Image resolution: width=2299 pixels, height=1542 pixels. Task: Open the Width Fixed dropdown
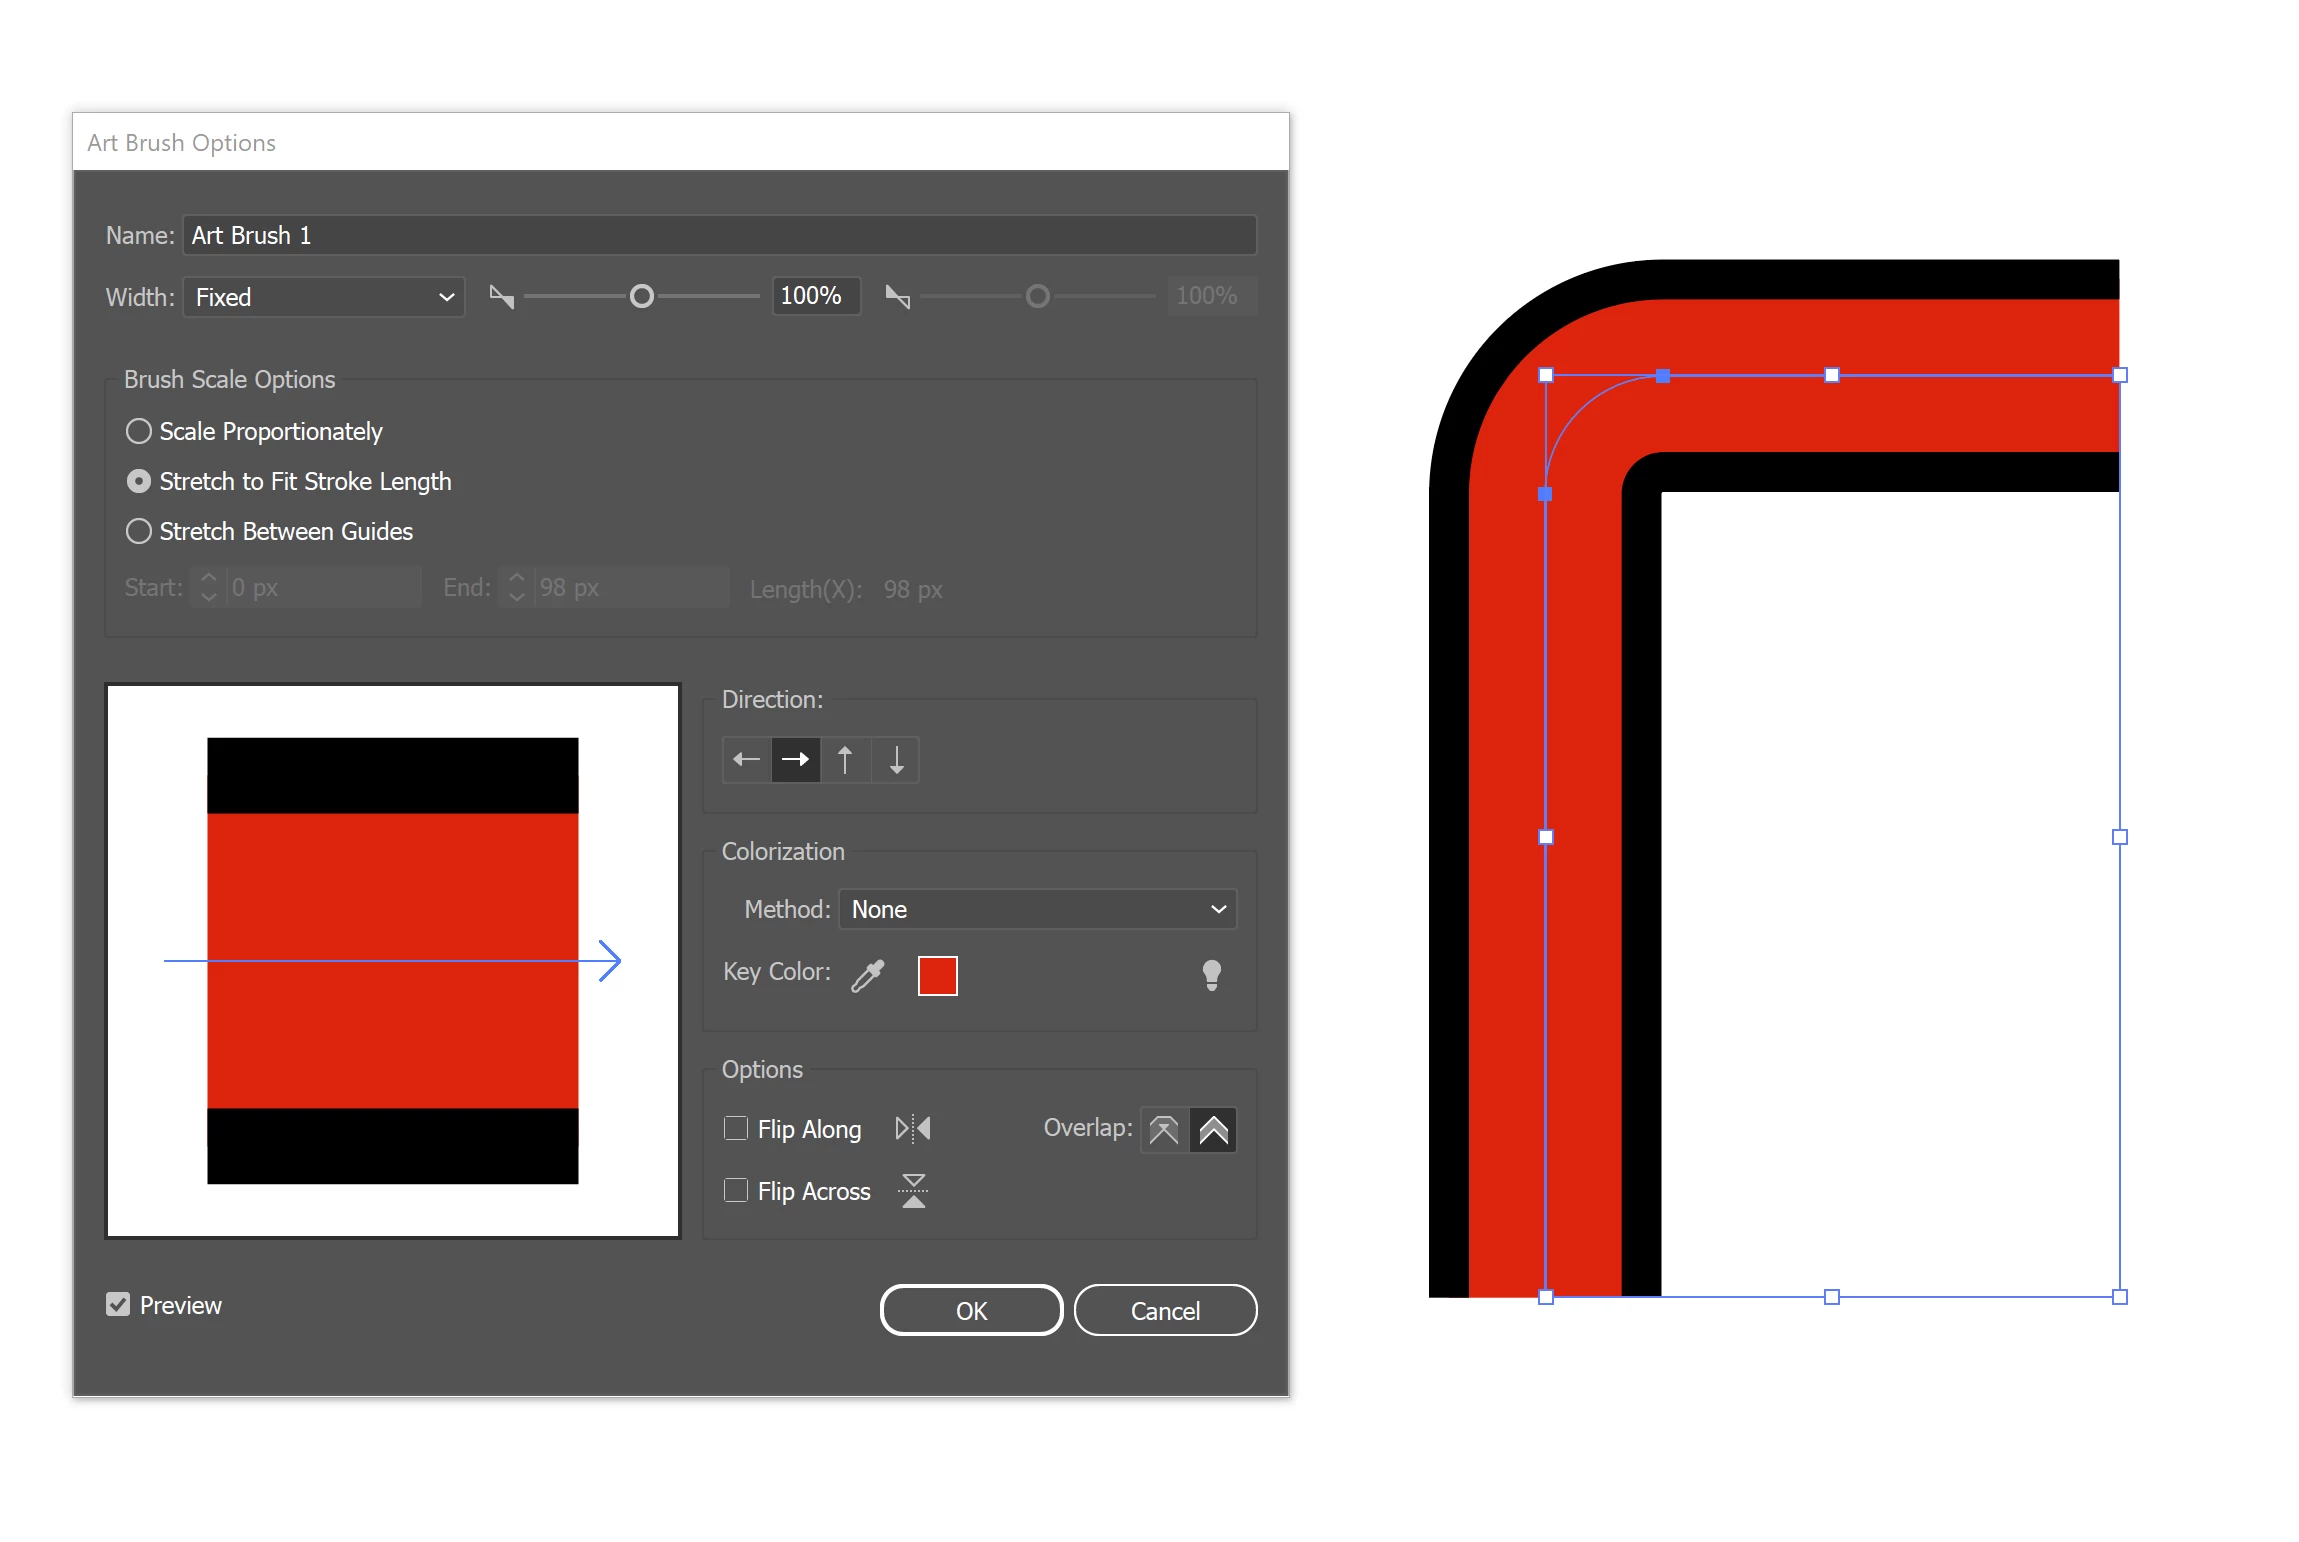coord(324,297)
